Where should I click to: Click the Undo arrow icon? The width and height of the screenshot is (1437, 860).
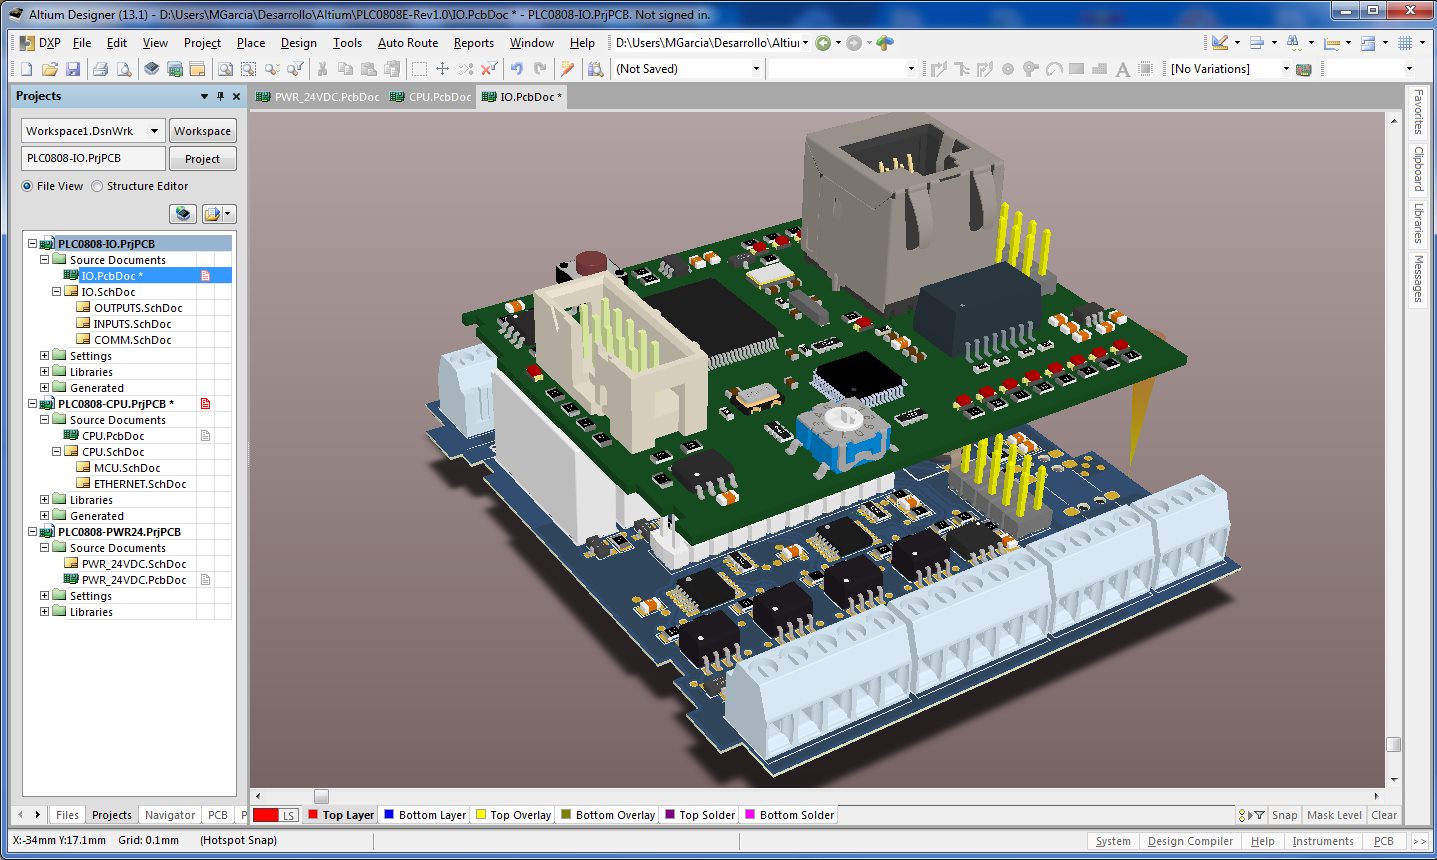tap(517, 69)
